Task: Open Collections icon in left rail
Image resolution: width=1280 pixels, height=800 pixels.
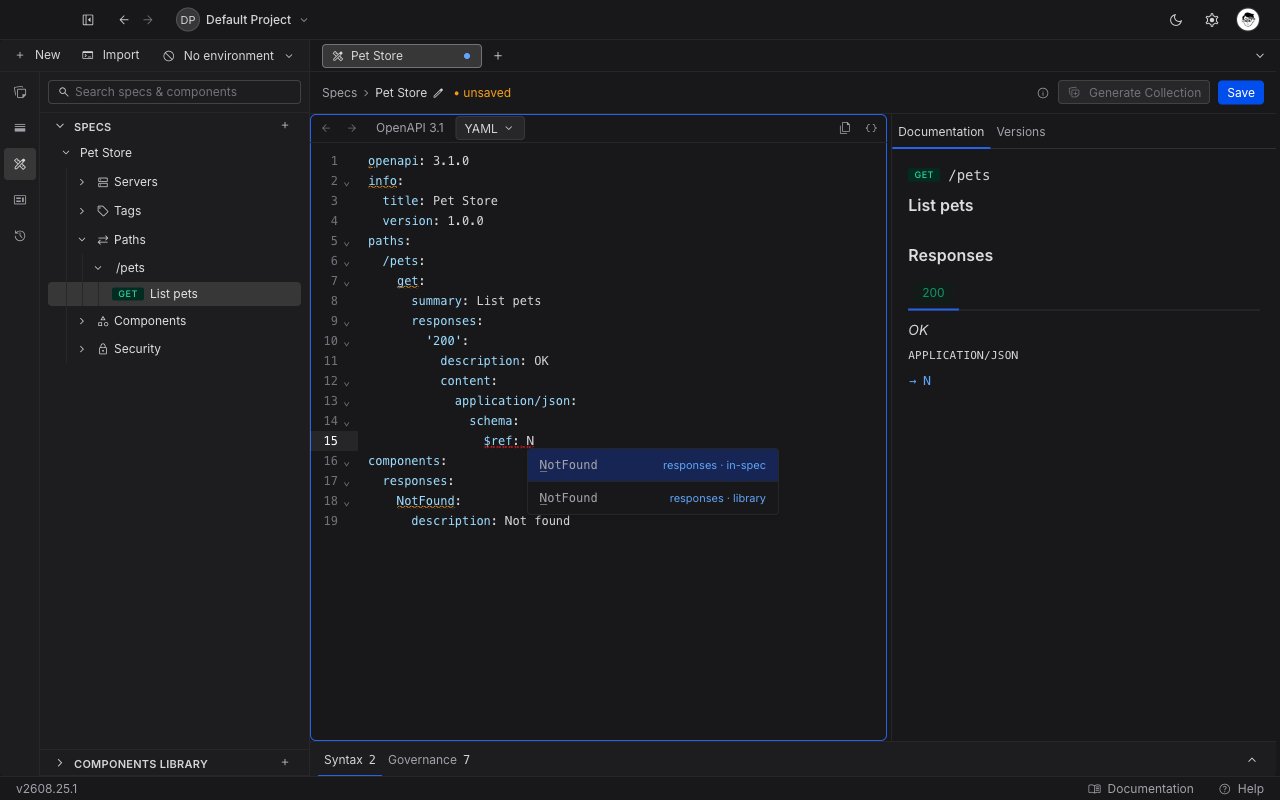Action: click(x=20, y=92)
